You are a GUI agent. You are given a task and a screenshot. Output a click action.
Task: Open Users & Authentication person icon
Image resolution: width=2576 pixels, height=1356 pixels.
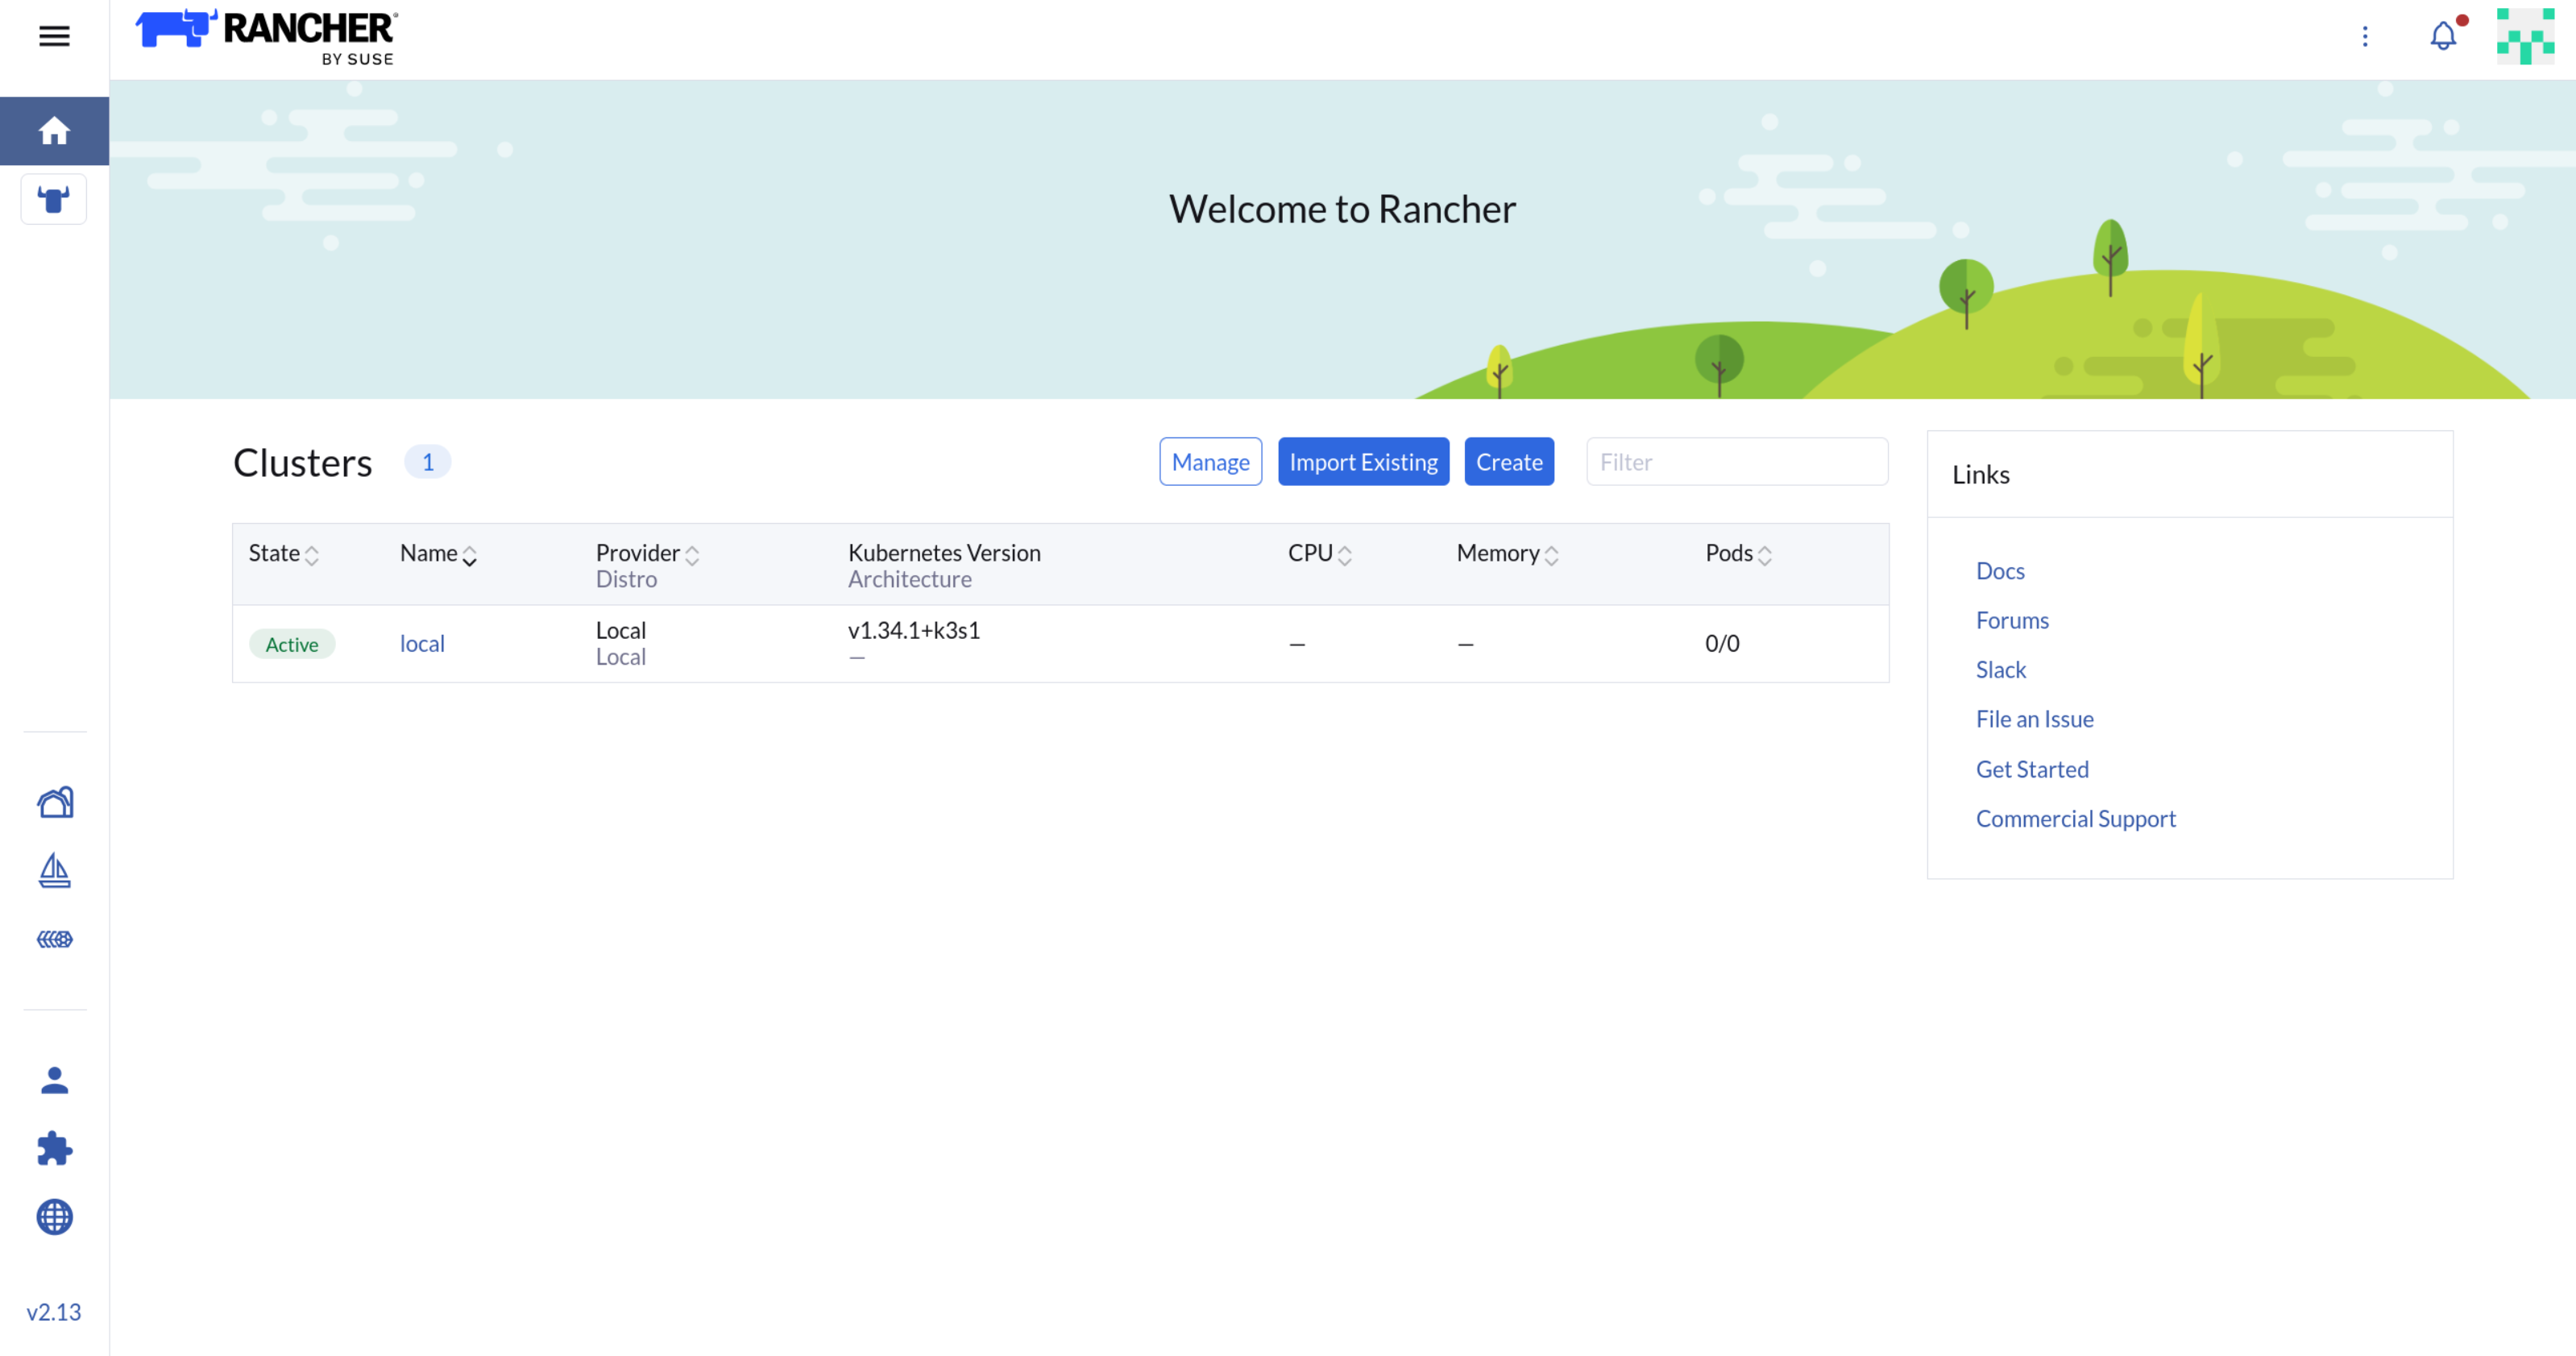54,1080
